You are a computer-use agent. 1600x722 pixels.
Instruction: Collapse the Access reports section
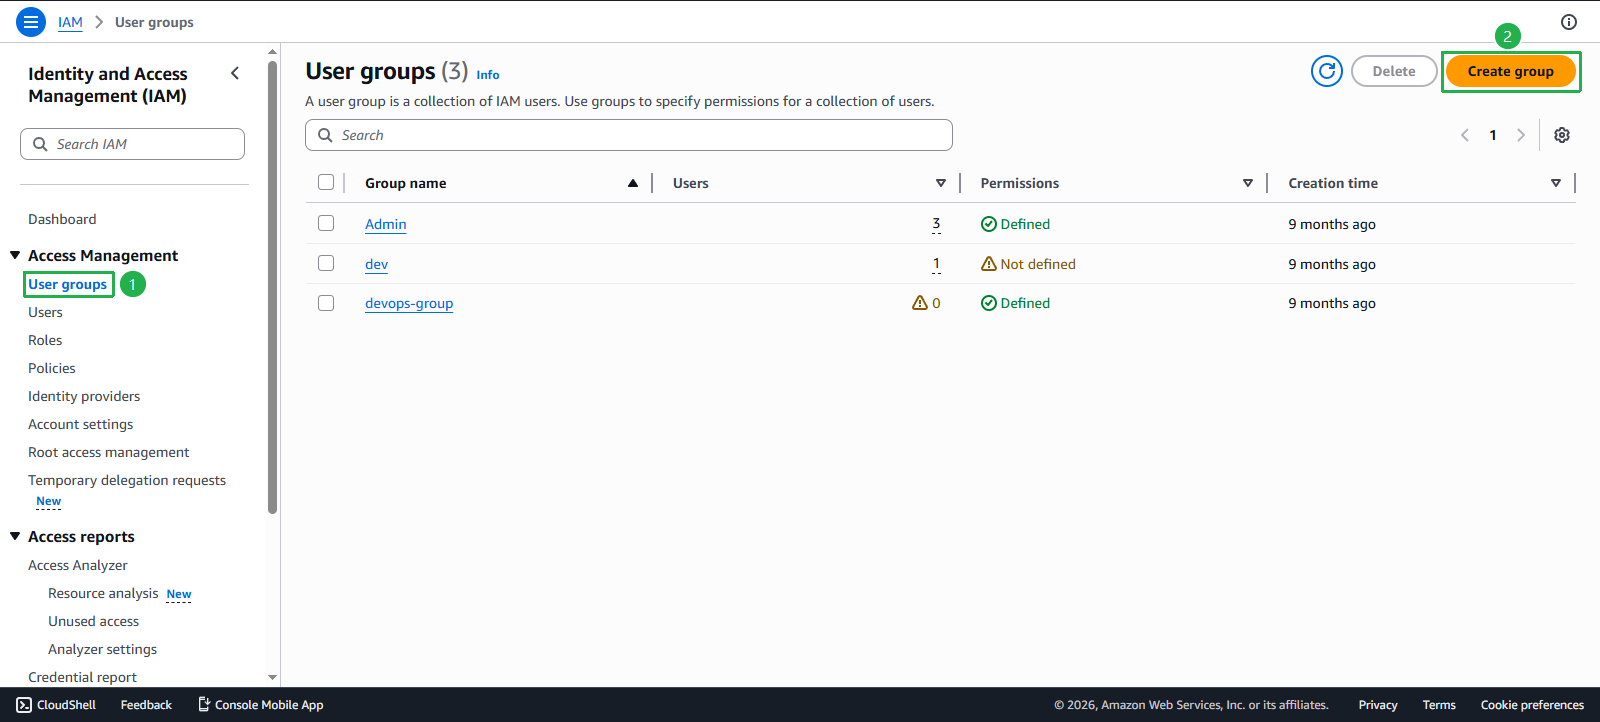(15, 536)
